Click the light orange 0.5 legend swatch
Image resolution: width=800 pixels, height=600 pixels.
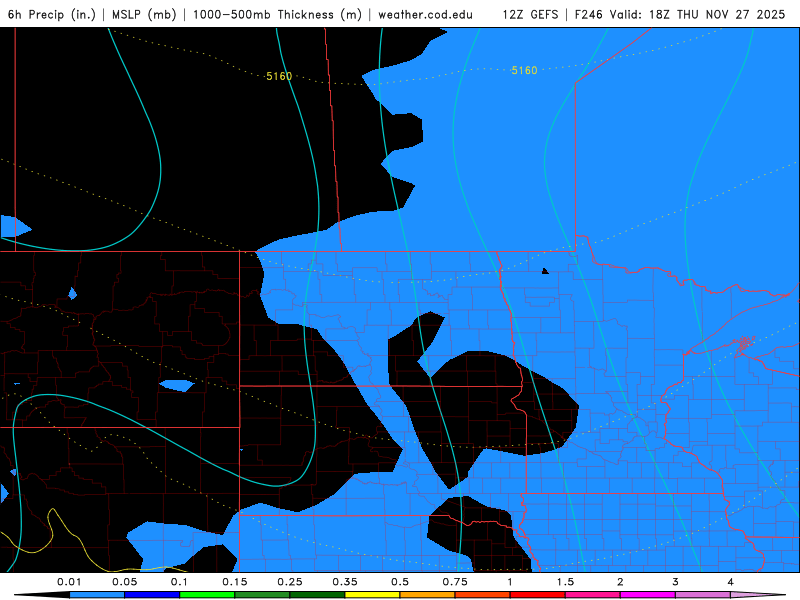[428, 595]
